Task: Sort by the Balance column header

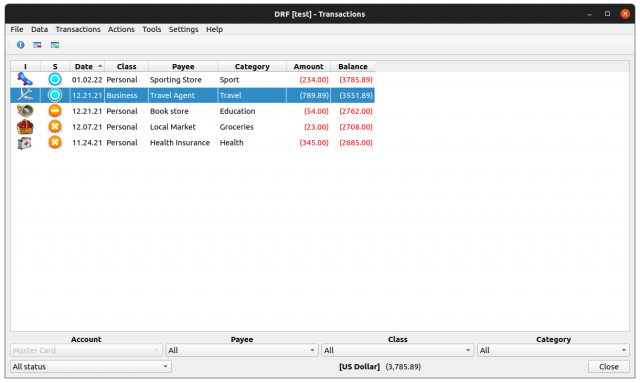Action: coord(353,67)
